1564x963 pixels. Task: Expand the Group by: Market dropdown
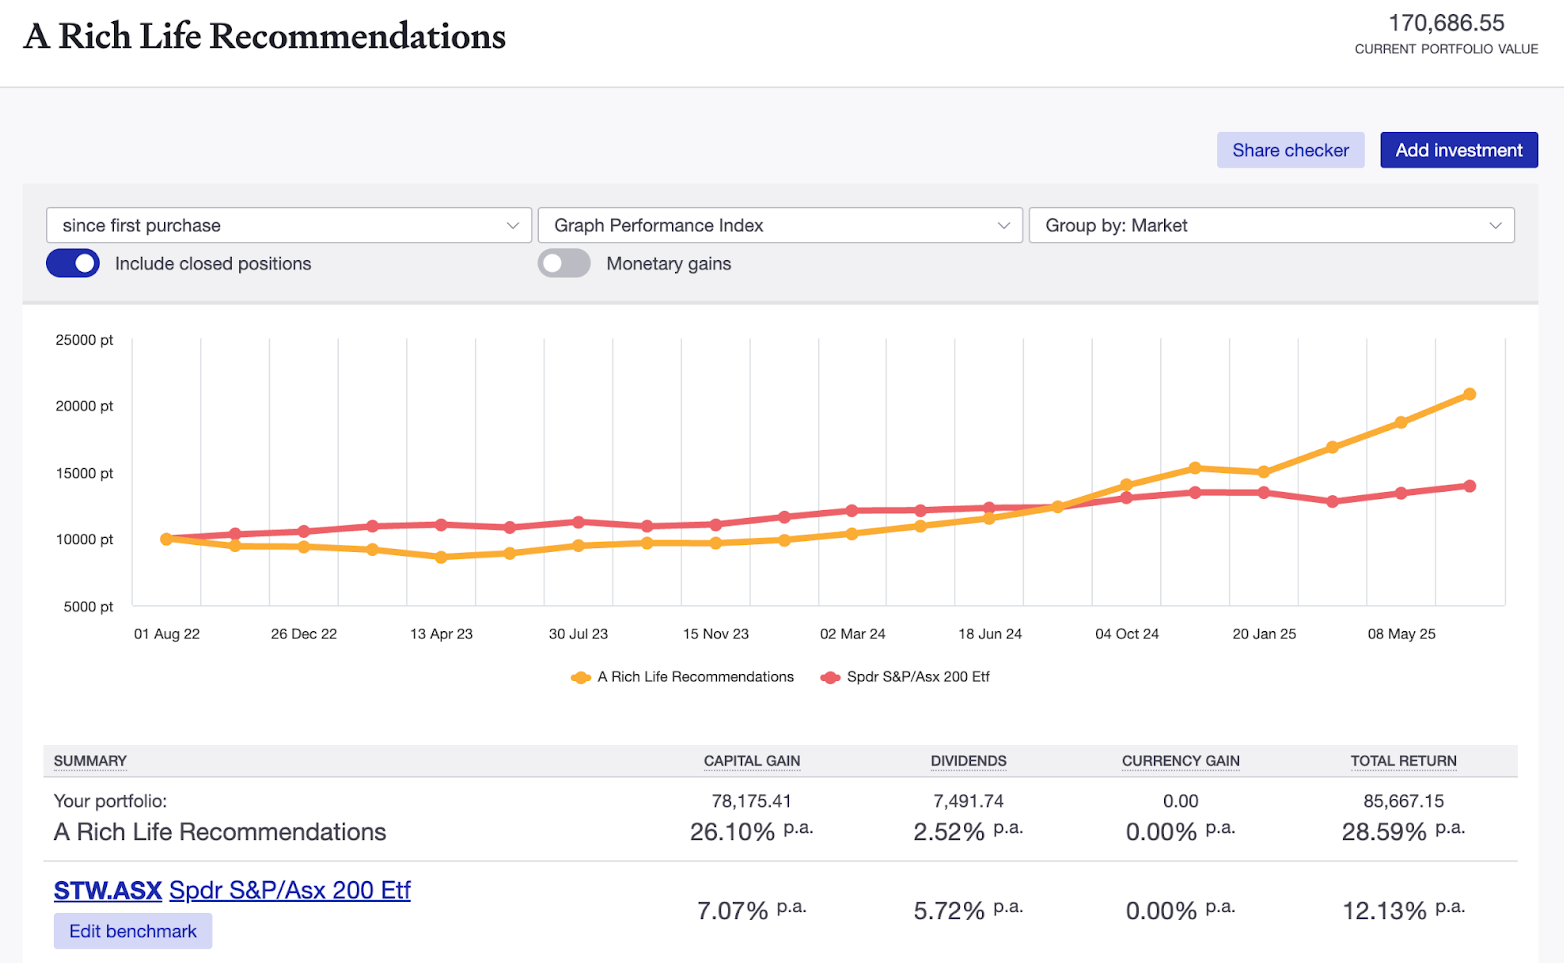[x=1272, y=225]
